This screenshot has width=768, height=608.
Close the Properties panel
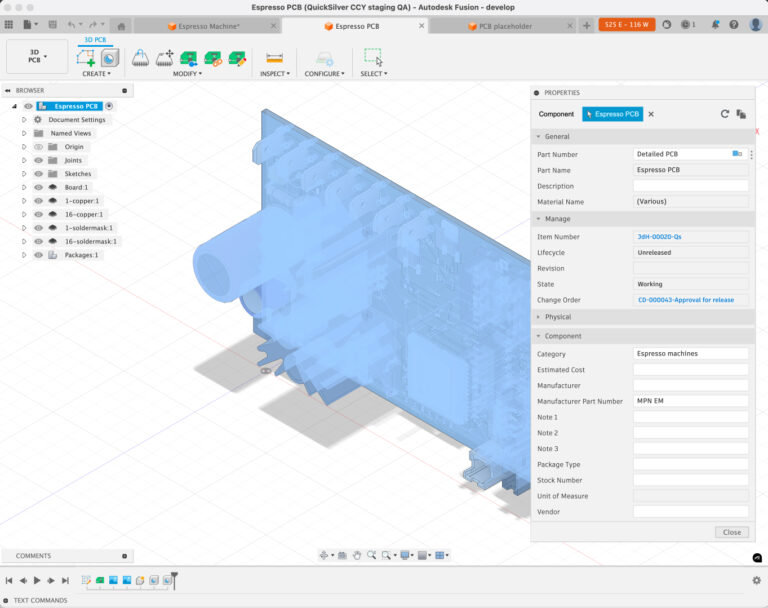pos(732,532)
